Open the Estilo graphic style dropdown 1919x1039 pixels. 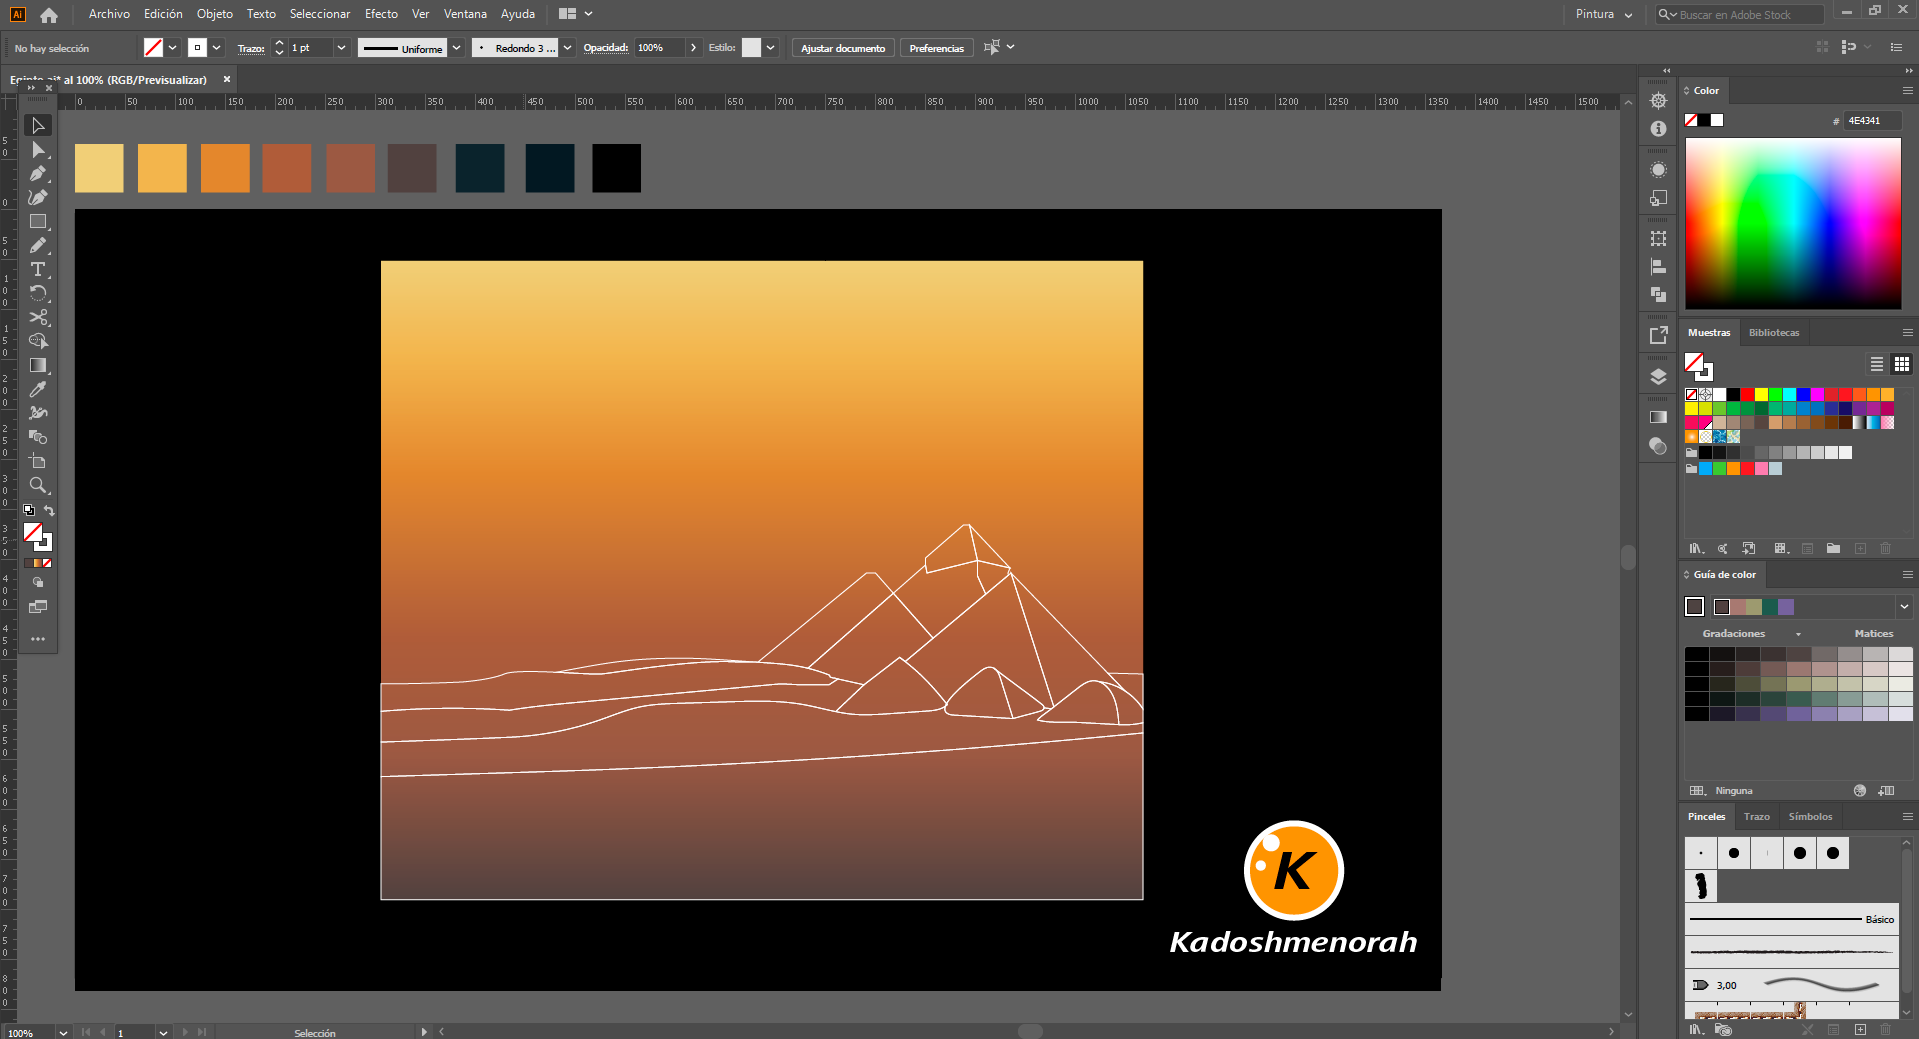pos(770,48)
